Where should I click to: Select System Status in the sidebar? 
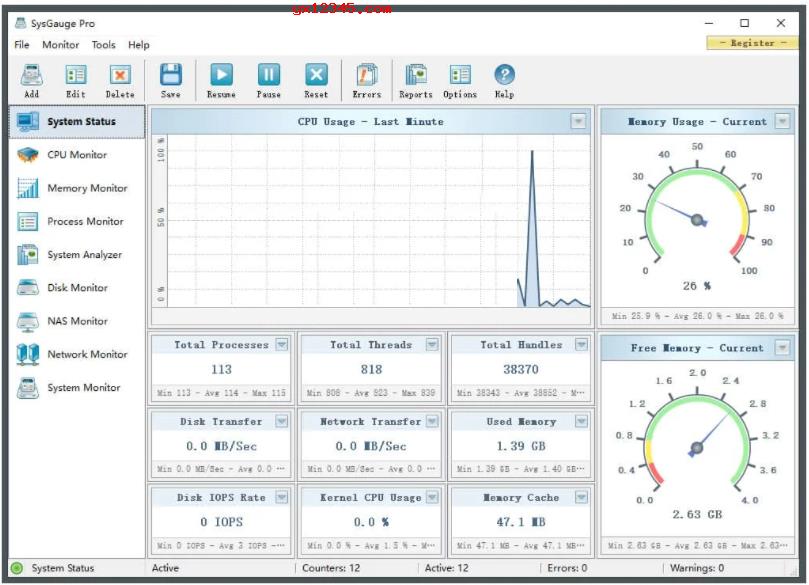[77, 122]
